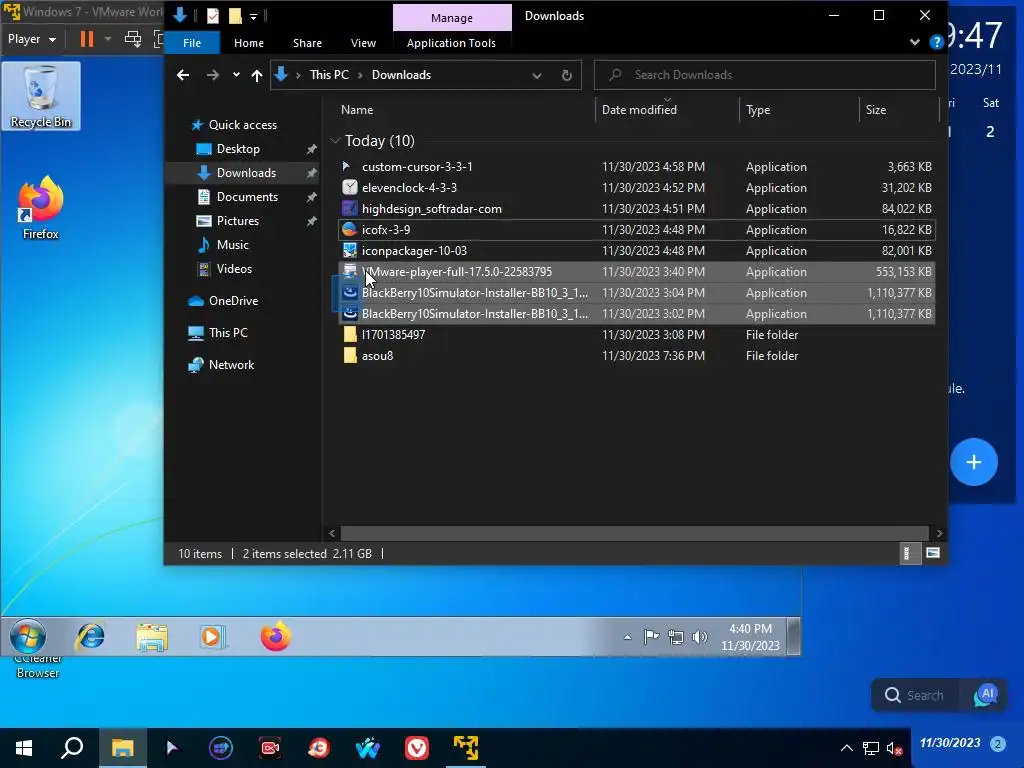
Task: Open Firefox from VM taskbar
Action: (275, 636)
